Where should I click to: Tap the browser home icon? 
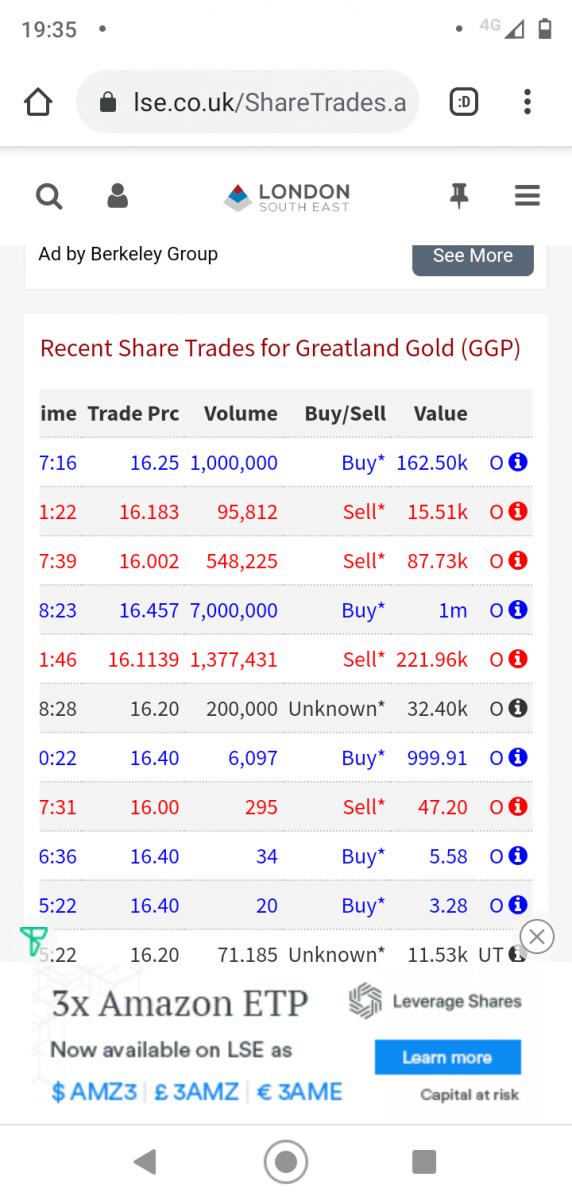tap(38, 102)
